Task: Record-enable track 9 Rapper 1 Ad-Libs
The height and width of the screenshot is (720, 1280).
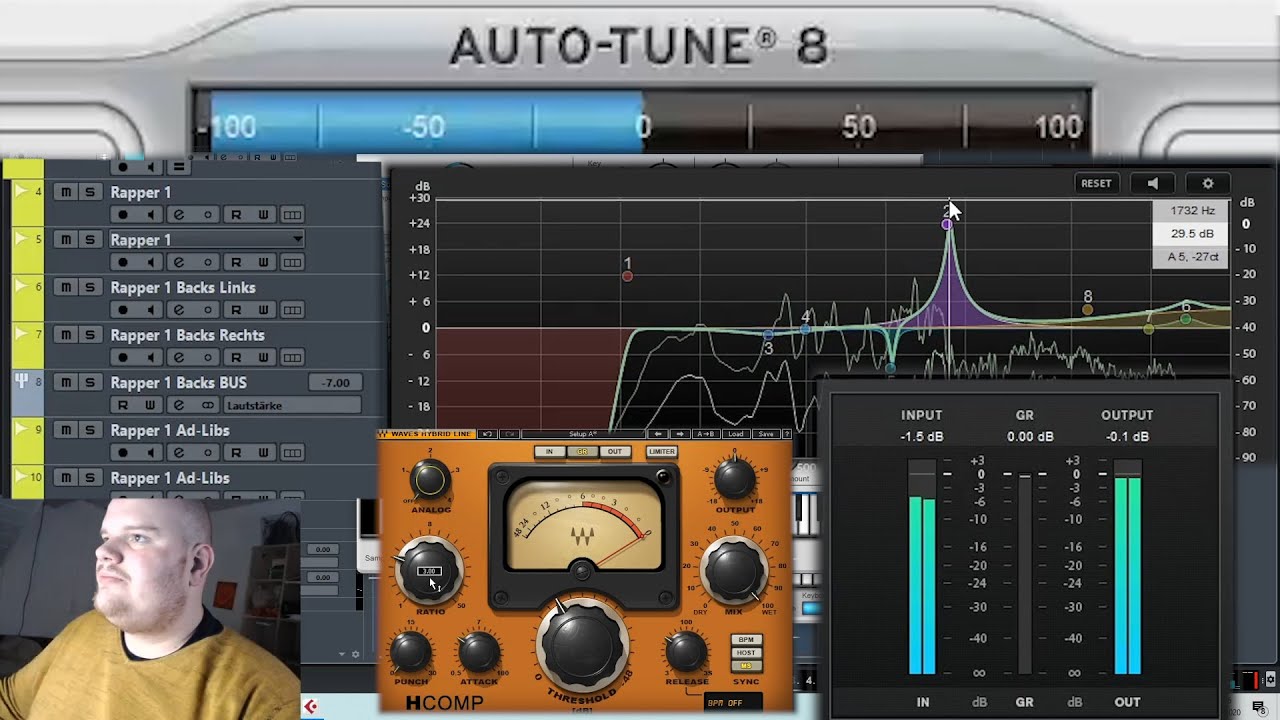Action: pyautogui.click(x=123, y=453)
